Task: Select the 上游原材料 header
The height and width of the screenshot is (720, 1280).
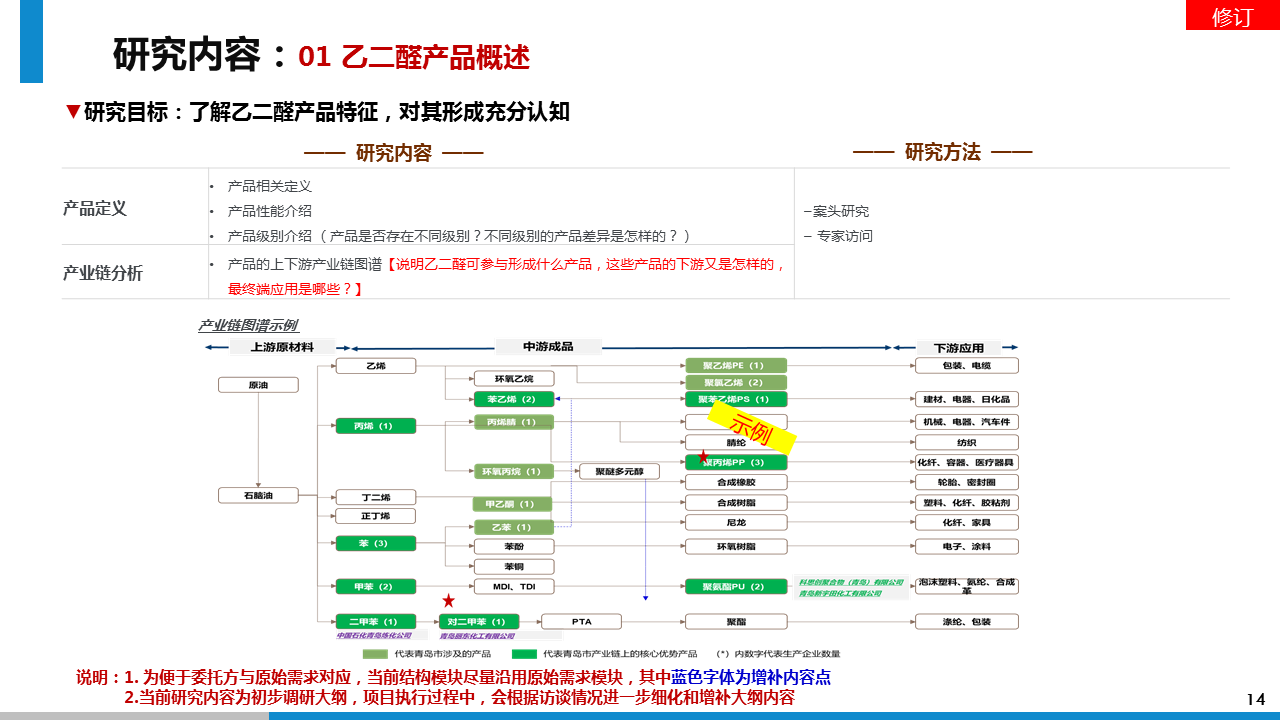Action: (282, 347)
